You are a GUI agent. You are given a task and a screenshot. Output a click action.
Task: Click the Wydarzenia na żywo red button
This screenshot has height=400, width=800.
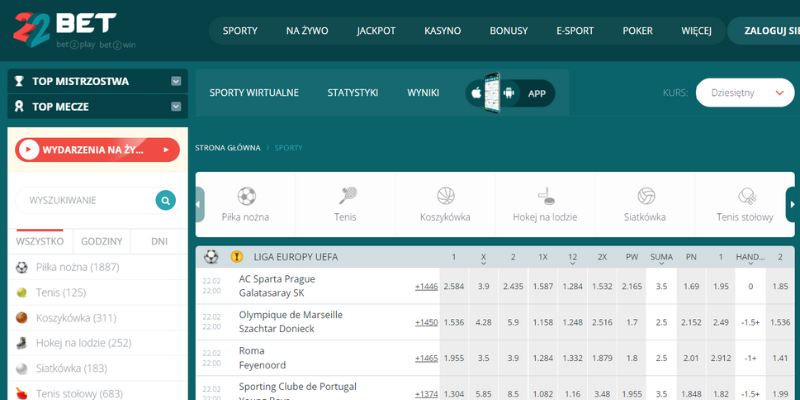pyautogui.click(x=97, y=149)
